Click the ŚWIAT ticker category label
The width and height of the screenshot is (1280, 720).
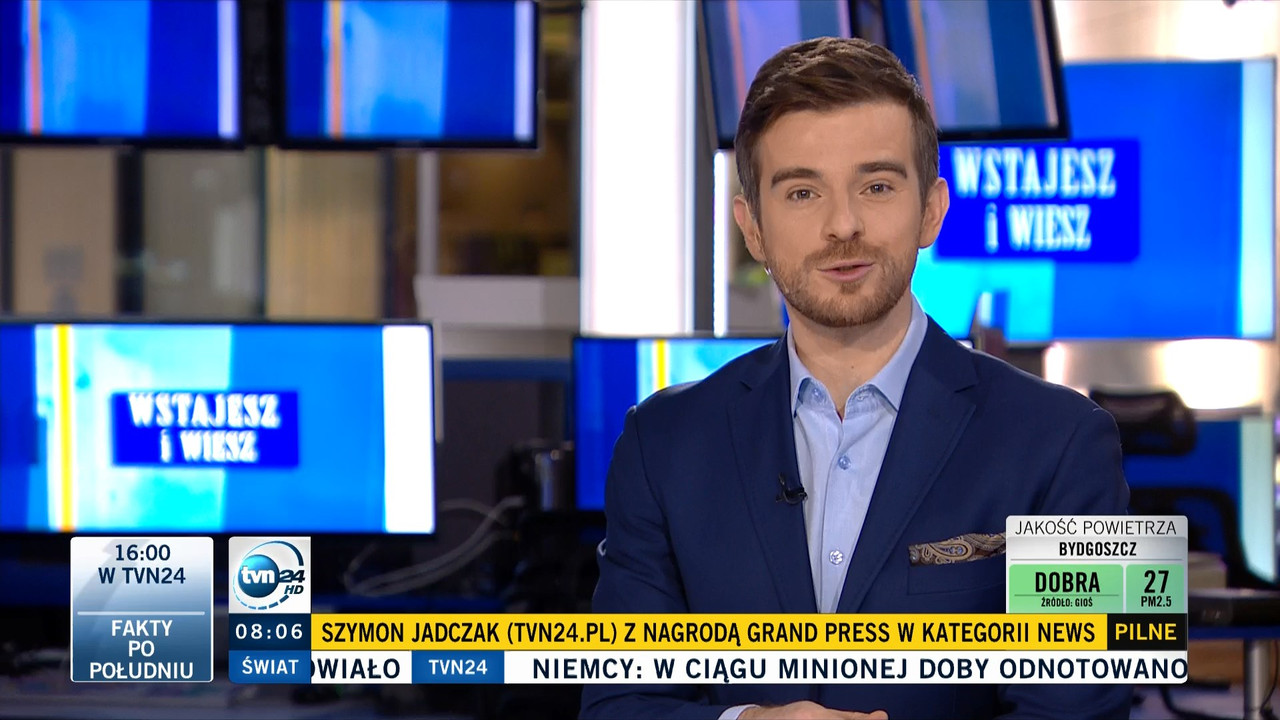click(269, 667)
